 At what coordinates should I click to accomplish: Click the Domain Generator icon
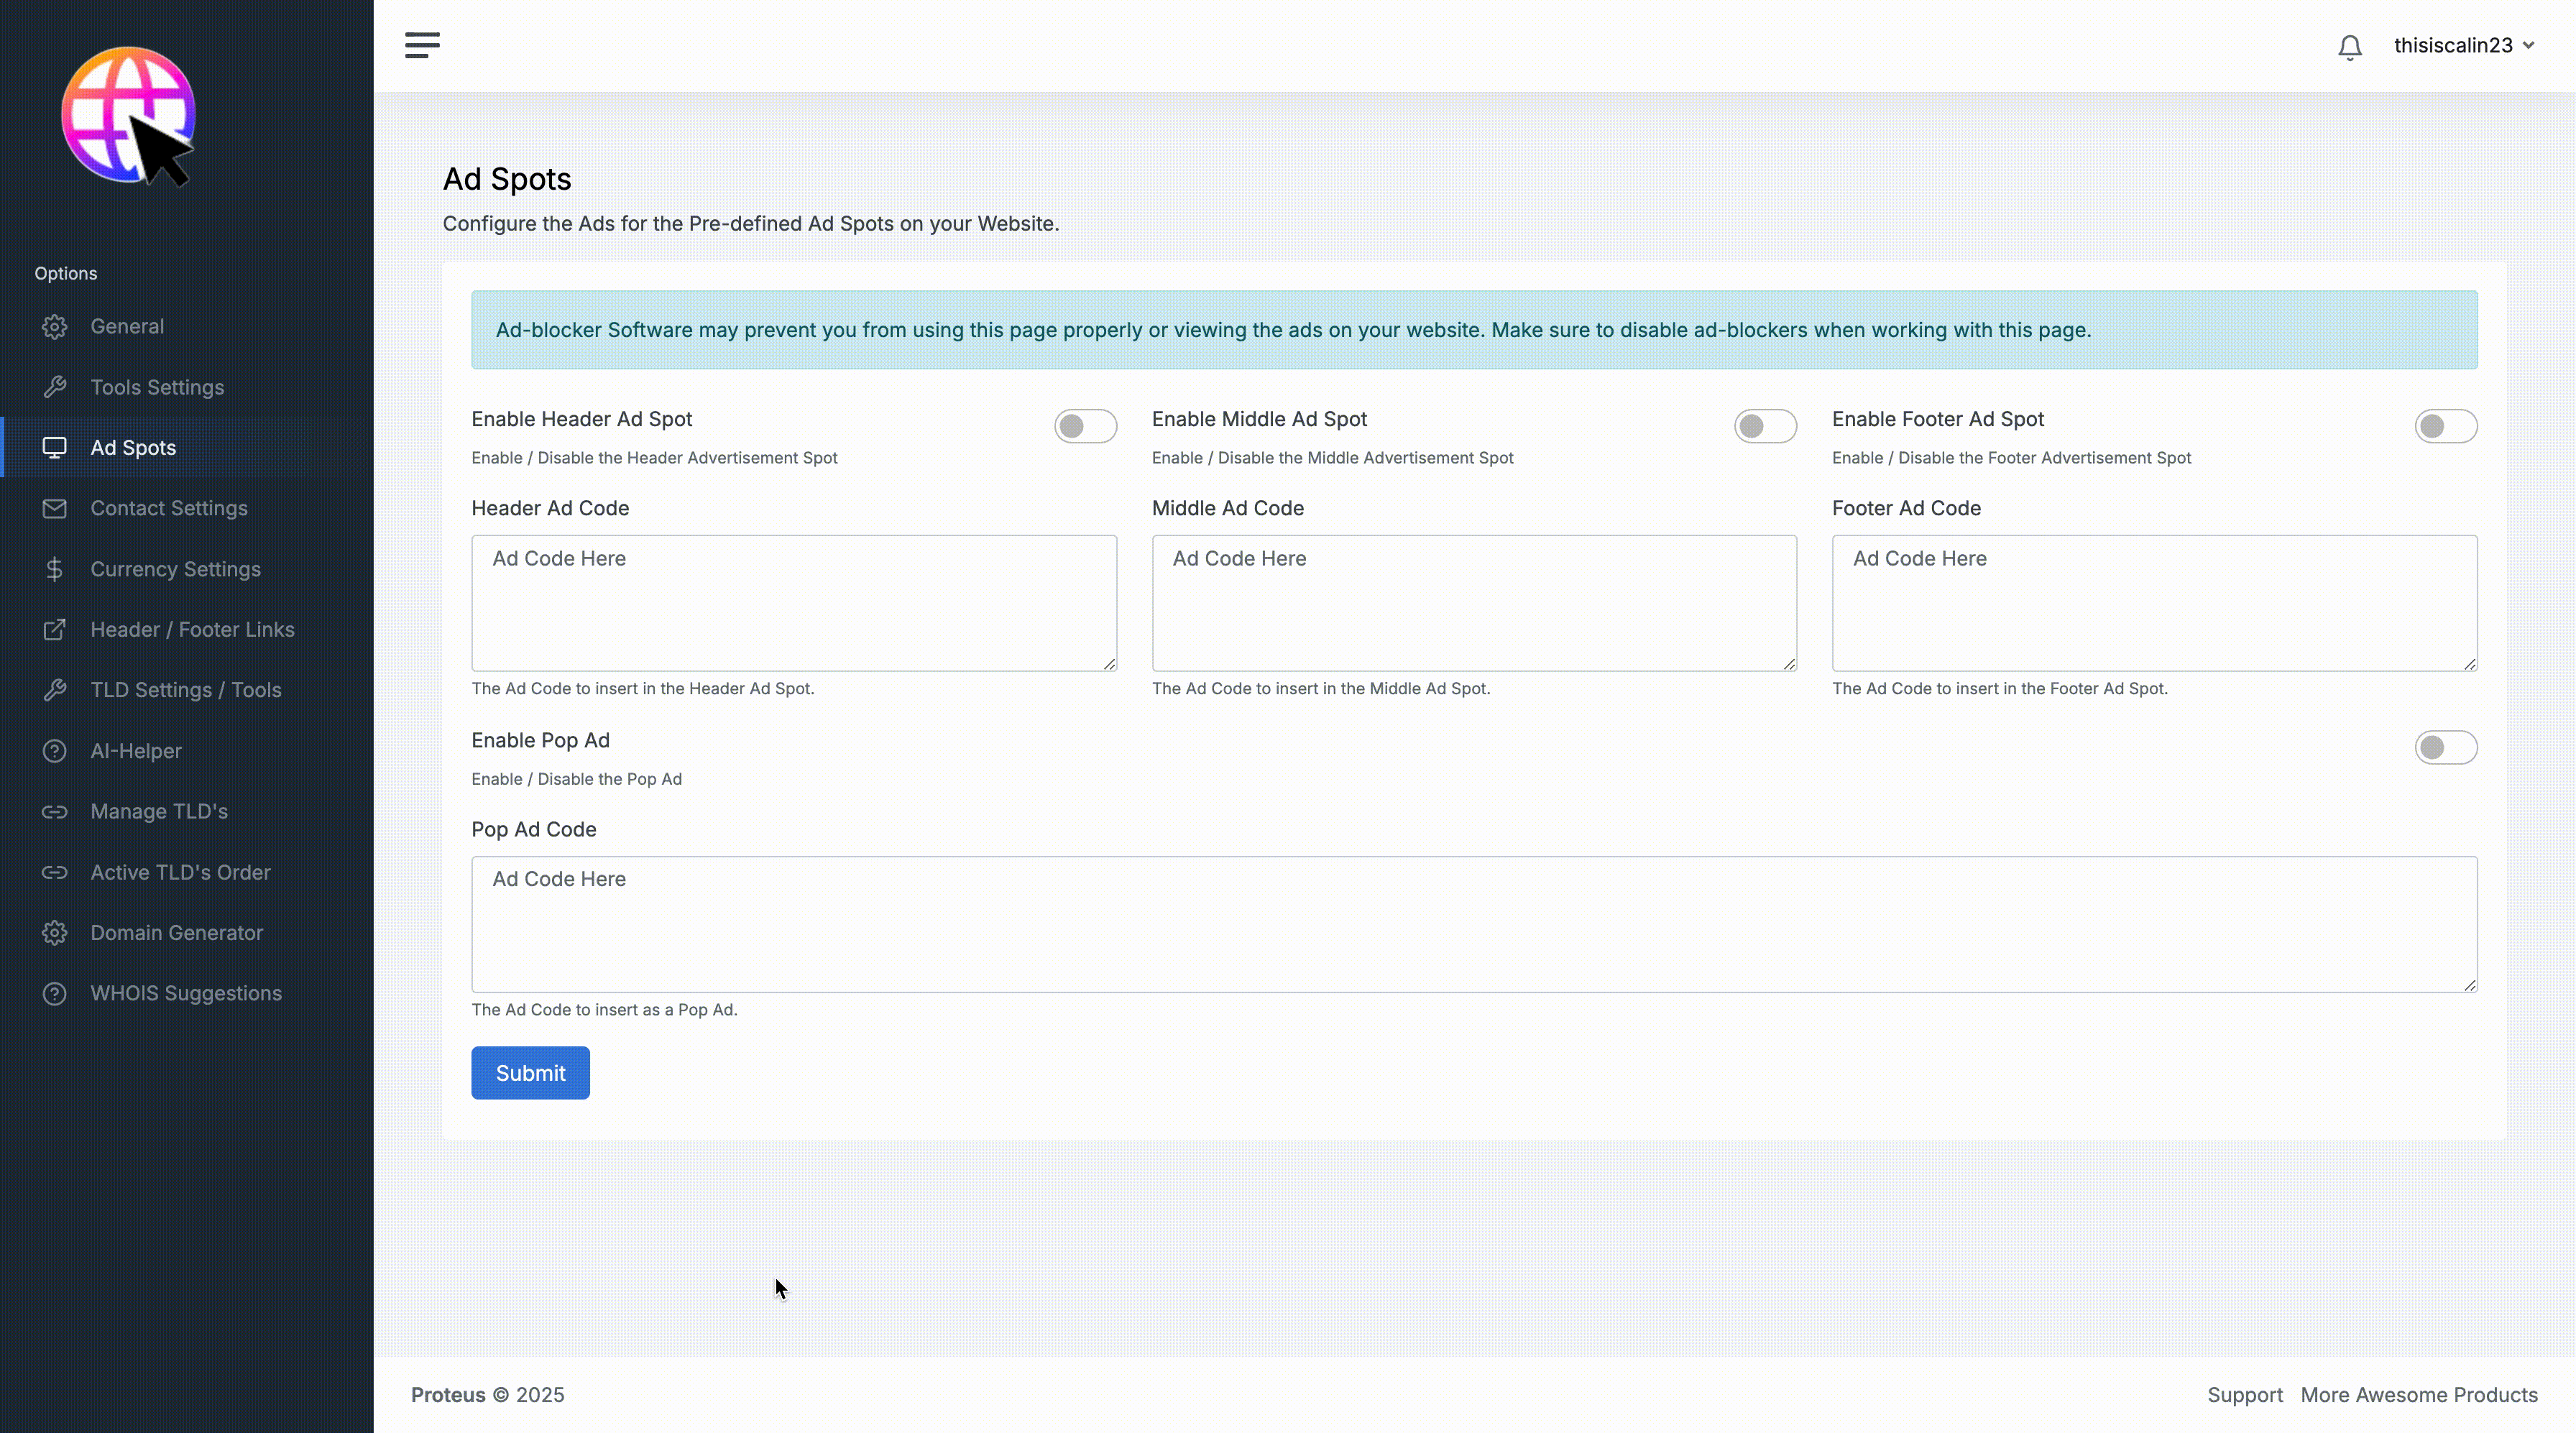[53, 932]
